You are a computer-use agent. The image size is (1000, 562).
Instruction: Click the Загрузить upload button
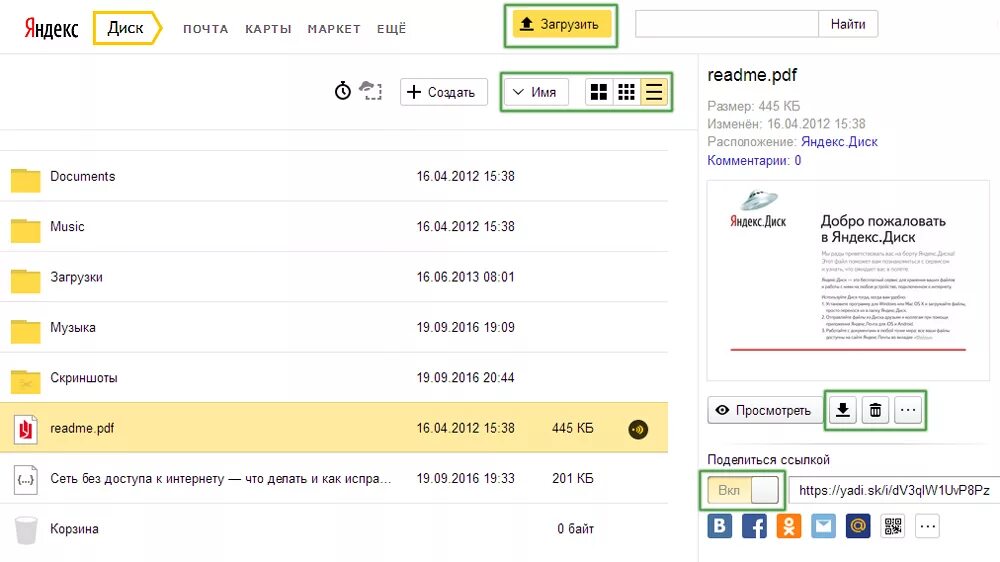pyautogui.click(x=561, y=24)
